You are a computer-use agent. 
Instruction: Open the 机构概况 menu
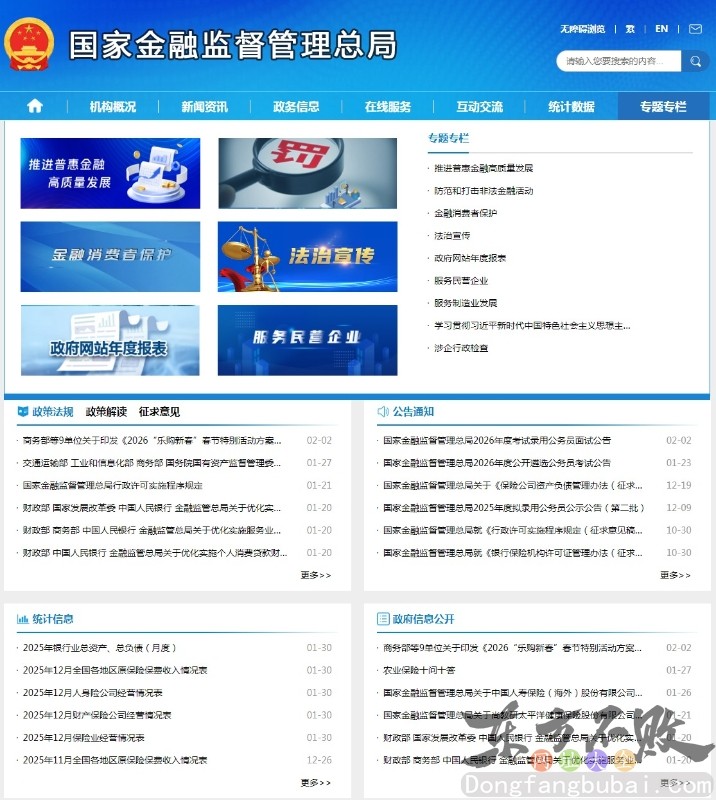click(x=113, y=106)
